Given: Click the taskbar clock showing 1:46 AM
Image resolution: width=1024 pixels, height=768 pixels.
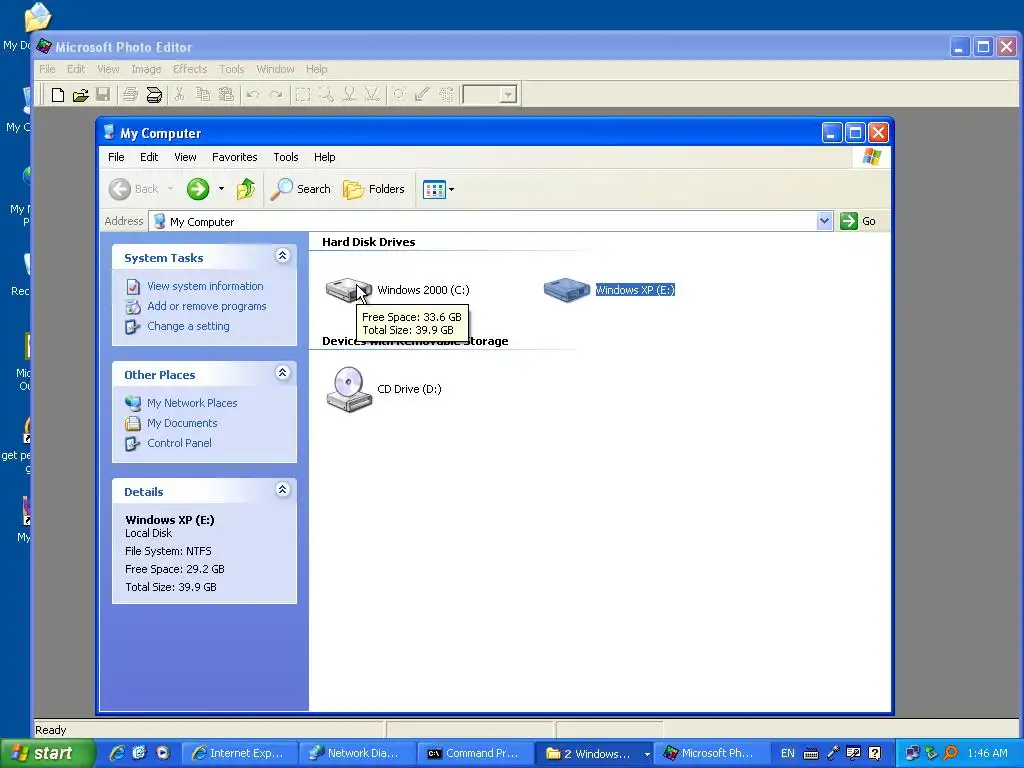Looking at the screenshot, I should pos(987,754).
